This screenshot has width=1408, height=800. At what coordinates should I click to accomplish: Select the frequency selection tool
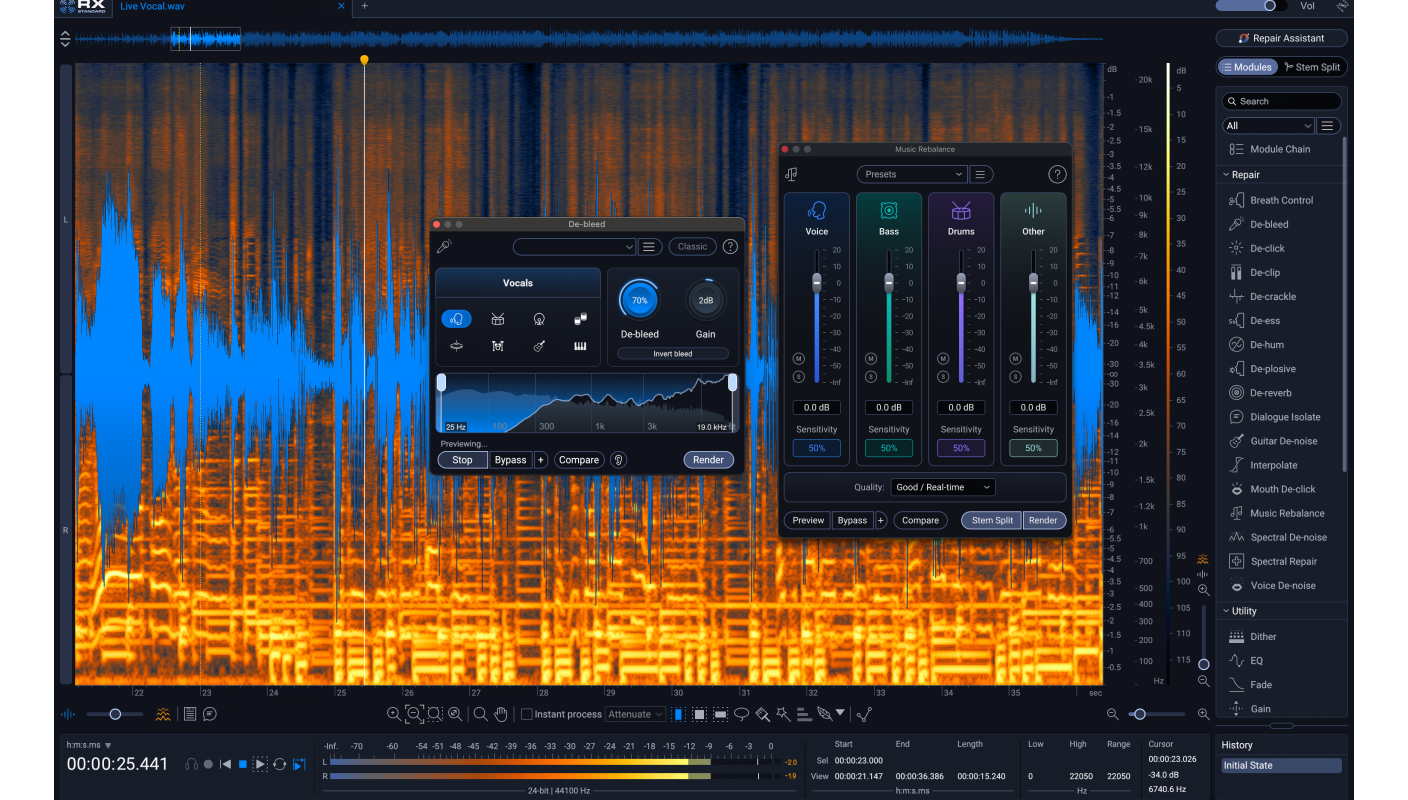[x=720, y=714]
